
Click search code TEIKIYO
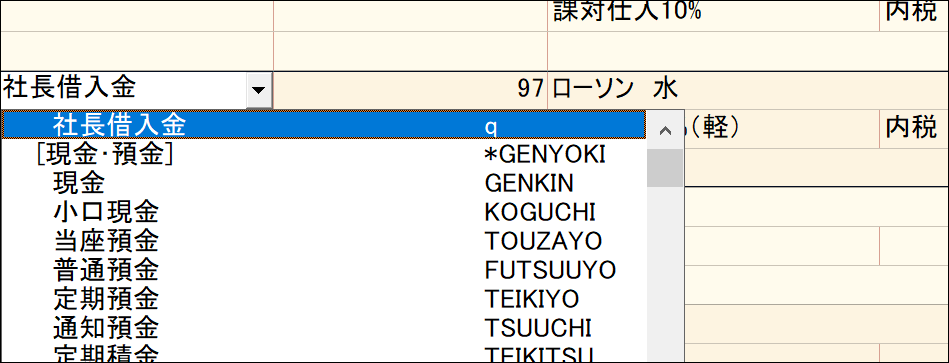tap(532, 299)
